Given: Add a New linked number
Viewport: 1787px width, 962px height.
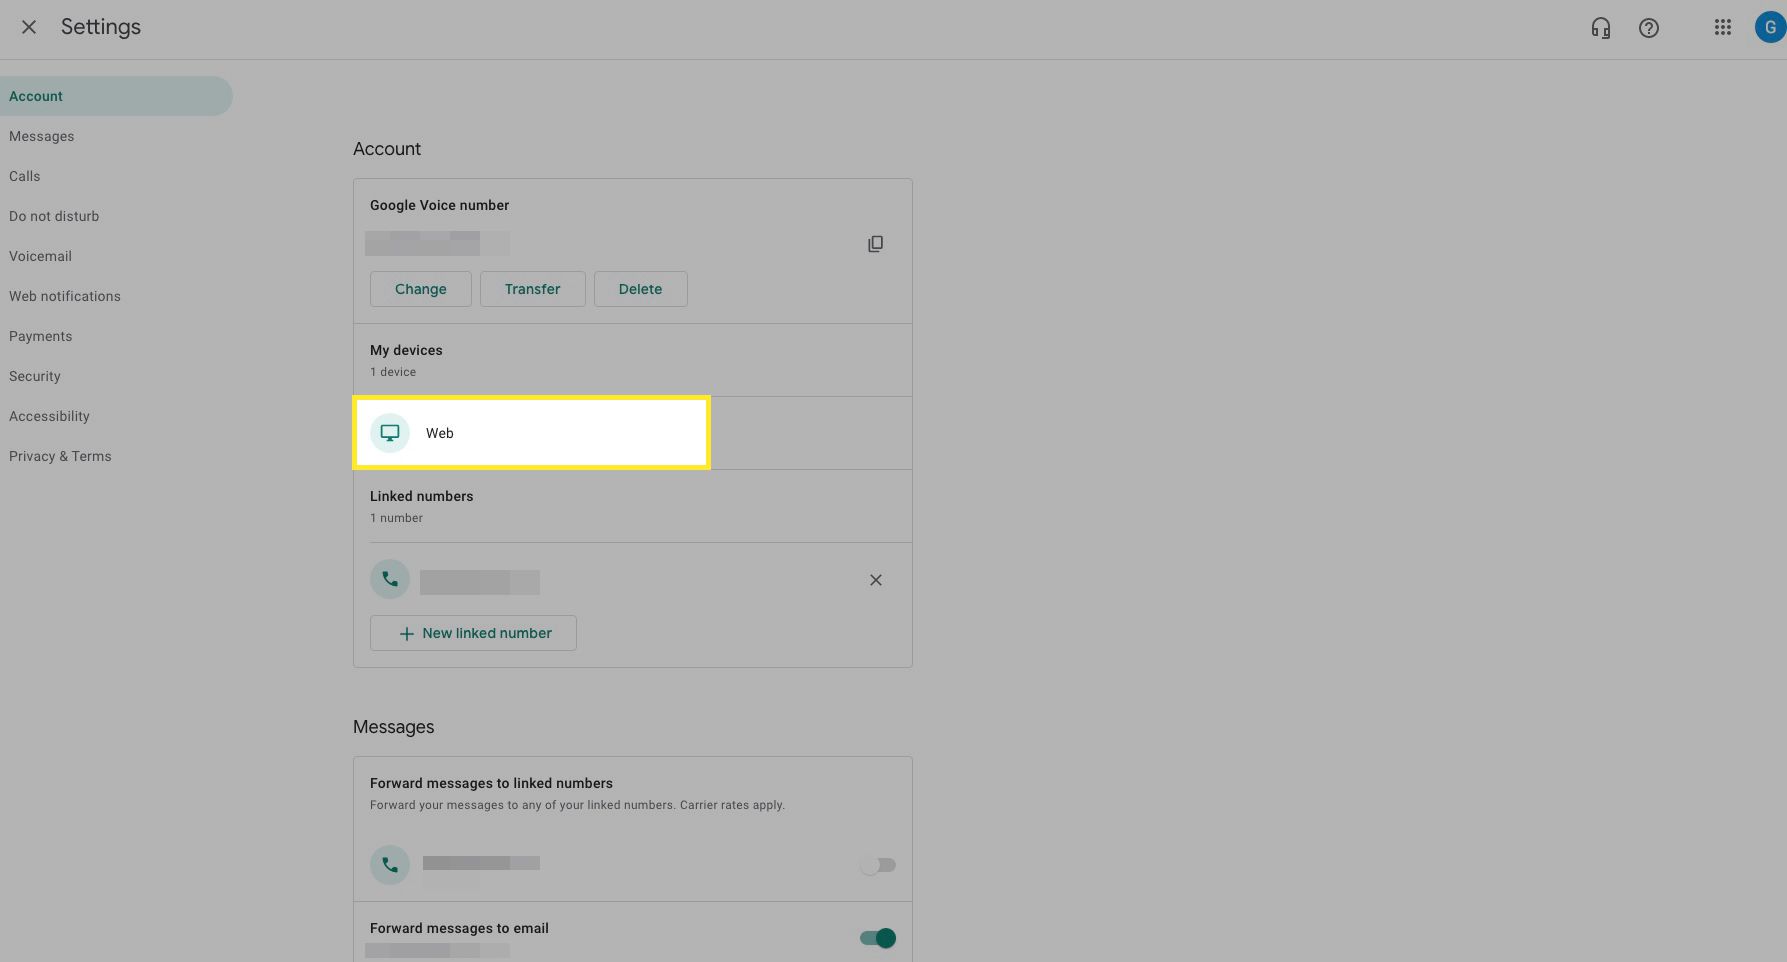Looking at the screenshot, I should pos(473,633).
